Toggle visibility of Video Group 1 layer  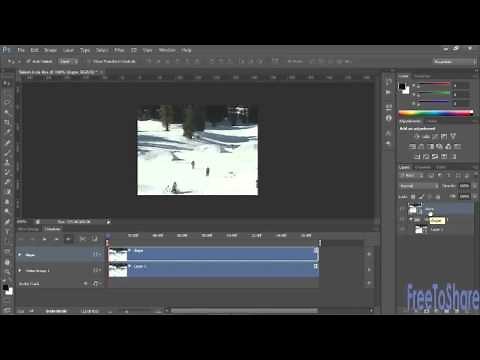402,220
